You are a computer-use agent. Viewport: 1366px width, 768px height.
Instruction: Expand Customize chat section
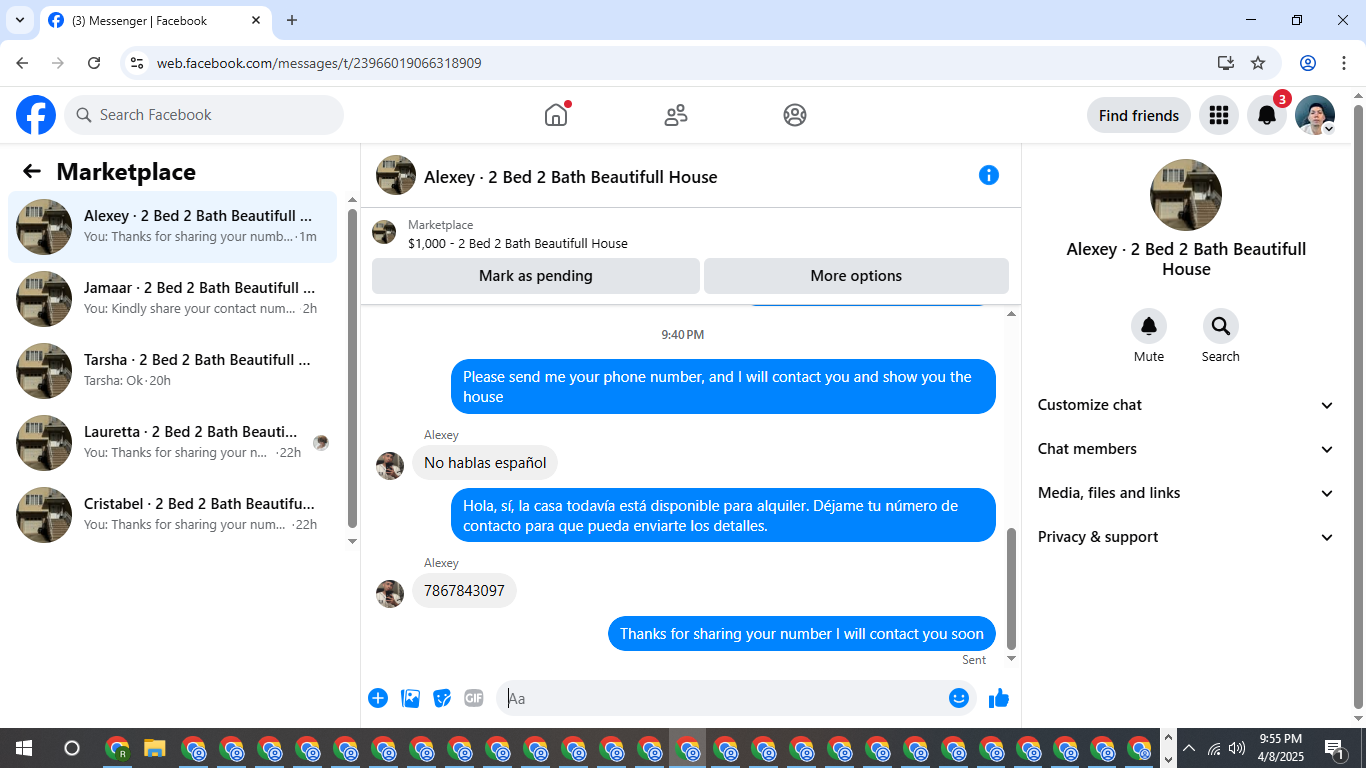coord(1186,405)
